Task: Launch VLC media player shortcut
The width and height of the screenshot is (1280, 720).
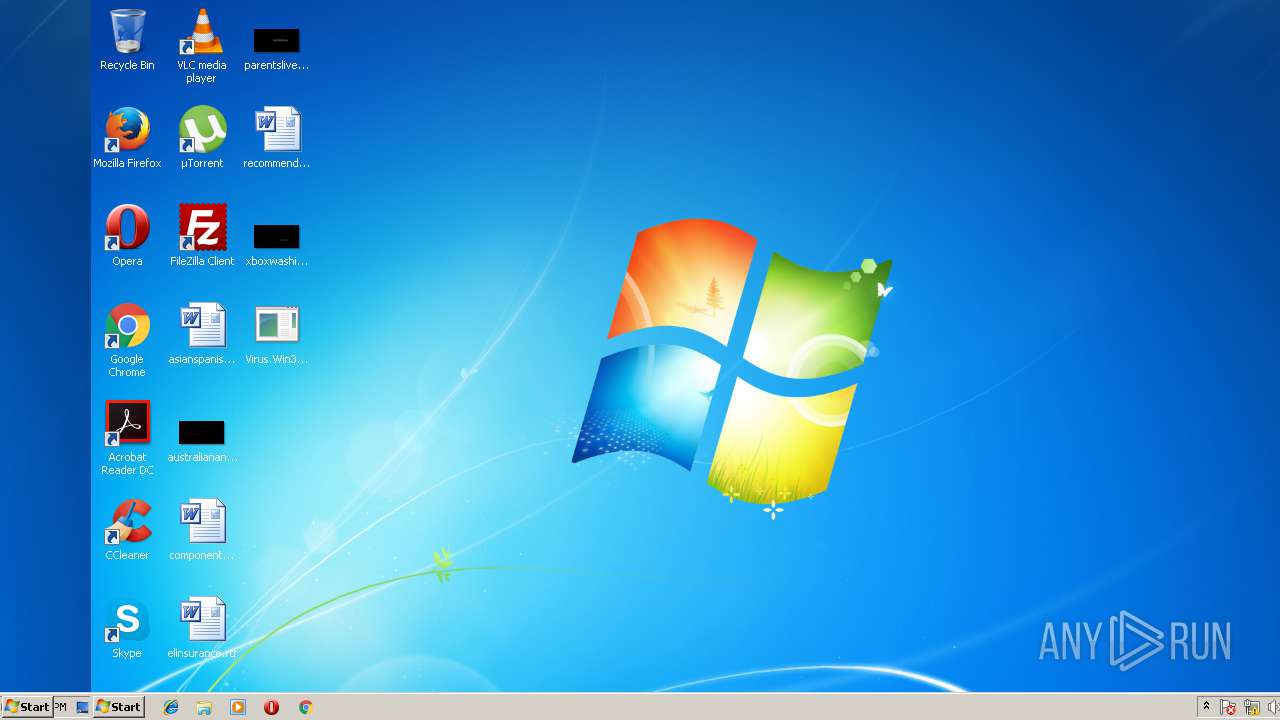Action: 202,46
